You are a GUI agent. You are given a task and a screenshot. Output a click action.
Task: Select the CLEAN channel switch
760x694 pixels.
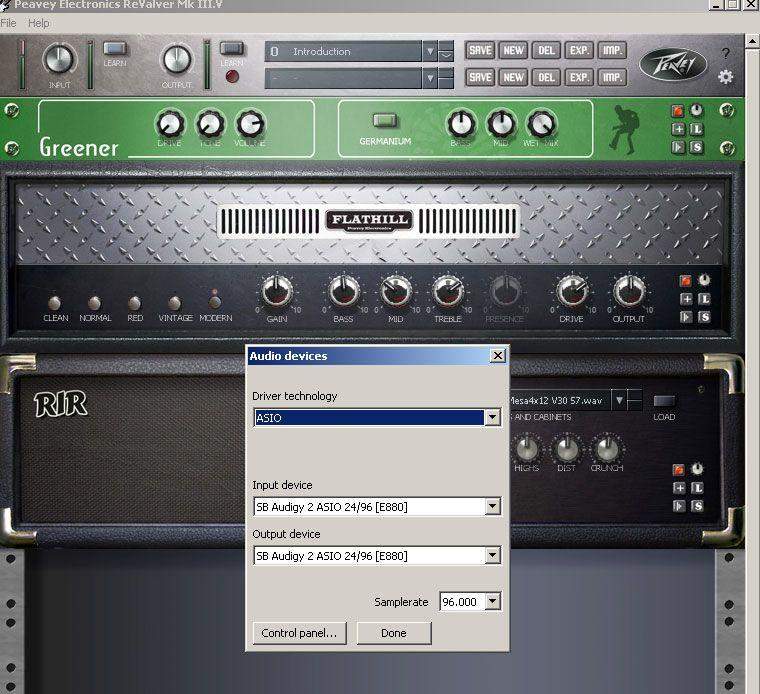(x=54, y=303)
